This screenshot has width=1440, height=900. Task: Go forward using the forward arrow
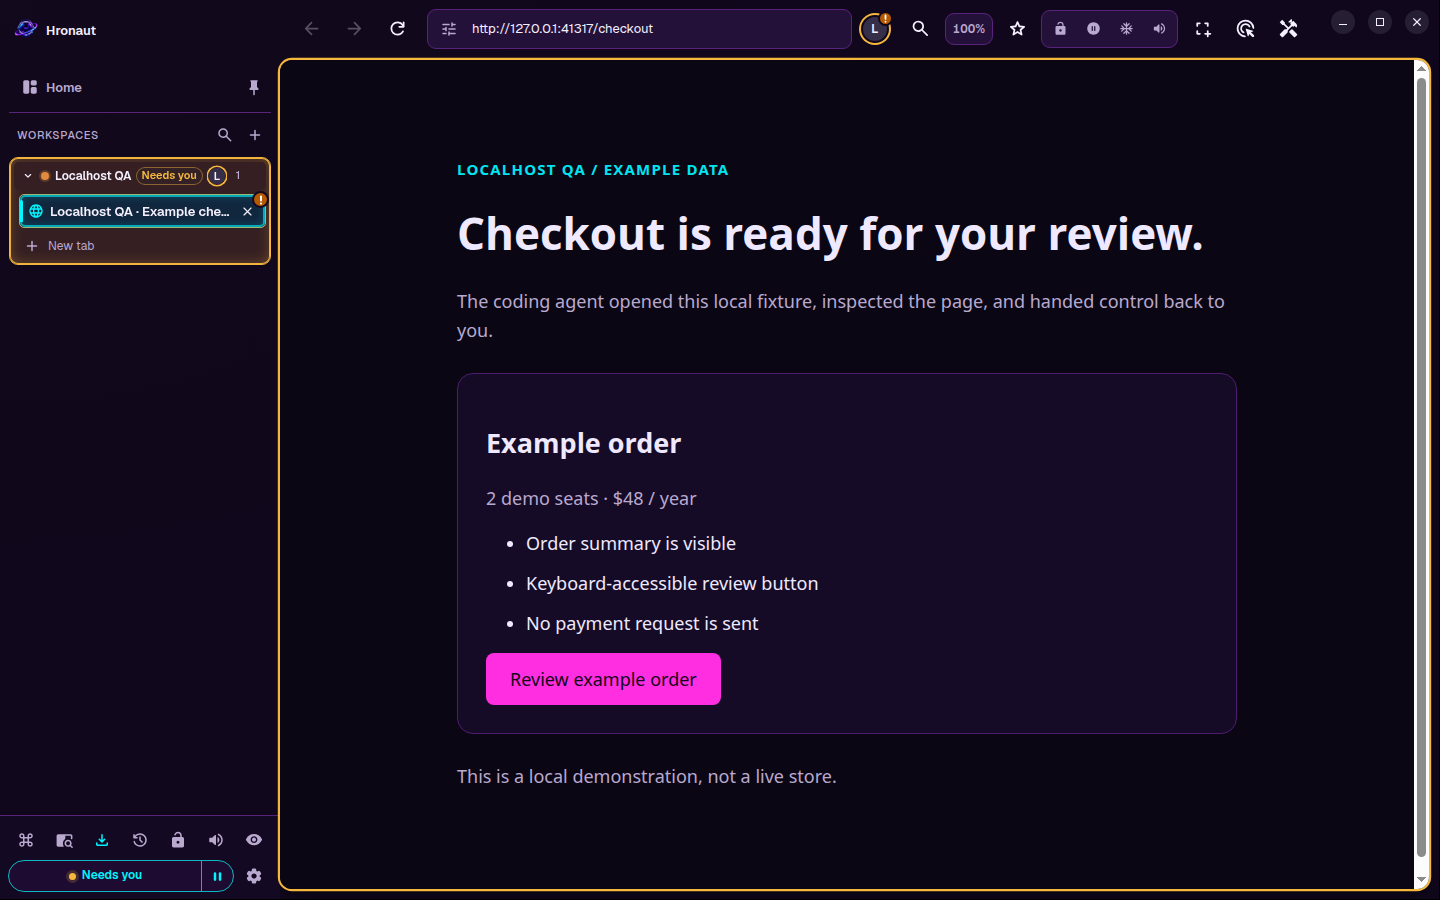[x=354, y=29]
